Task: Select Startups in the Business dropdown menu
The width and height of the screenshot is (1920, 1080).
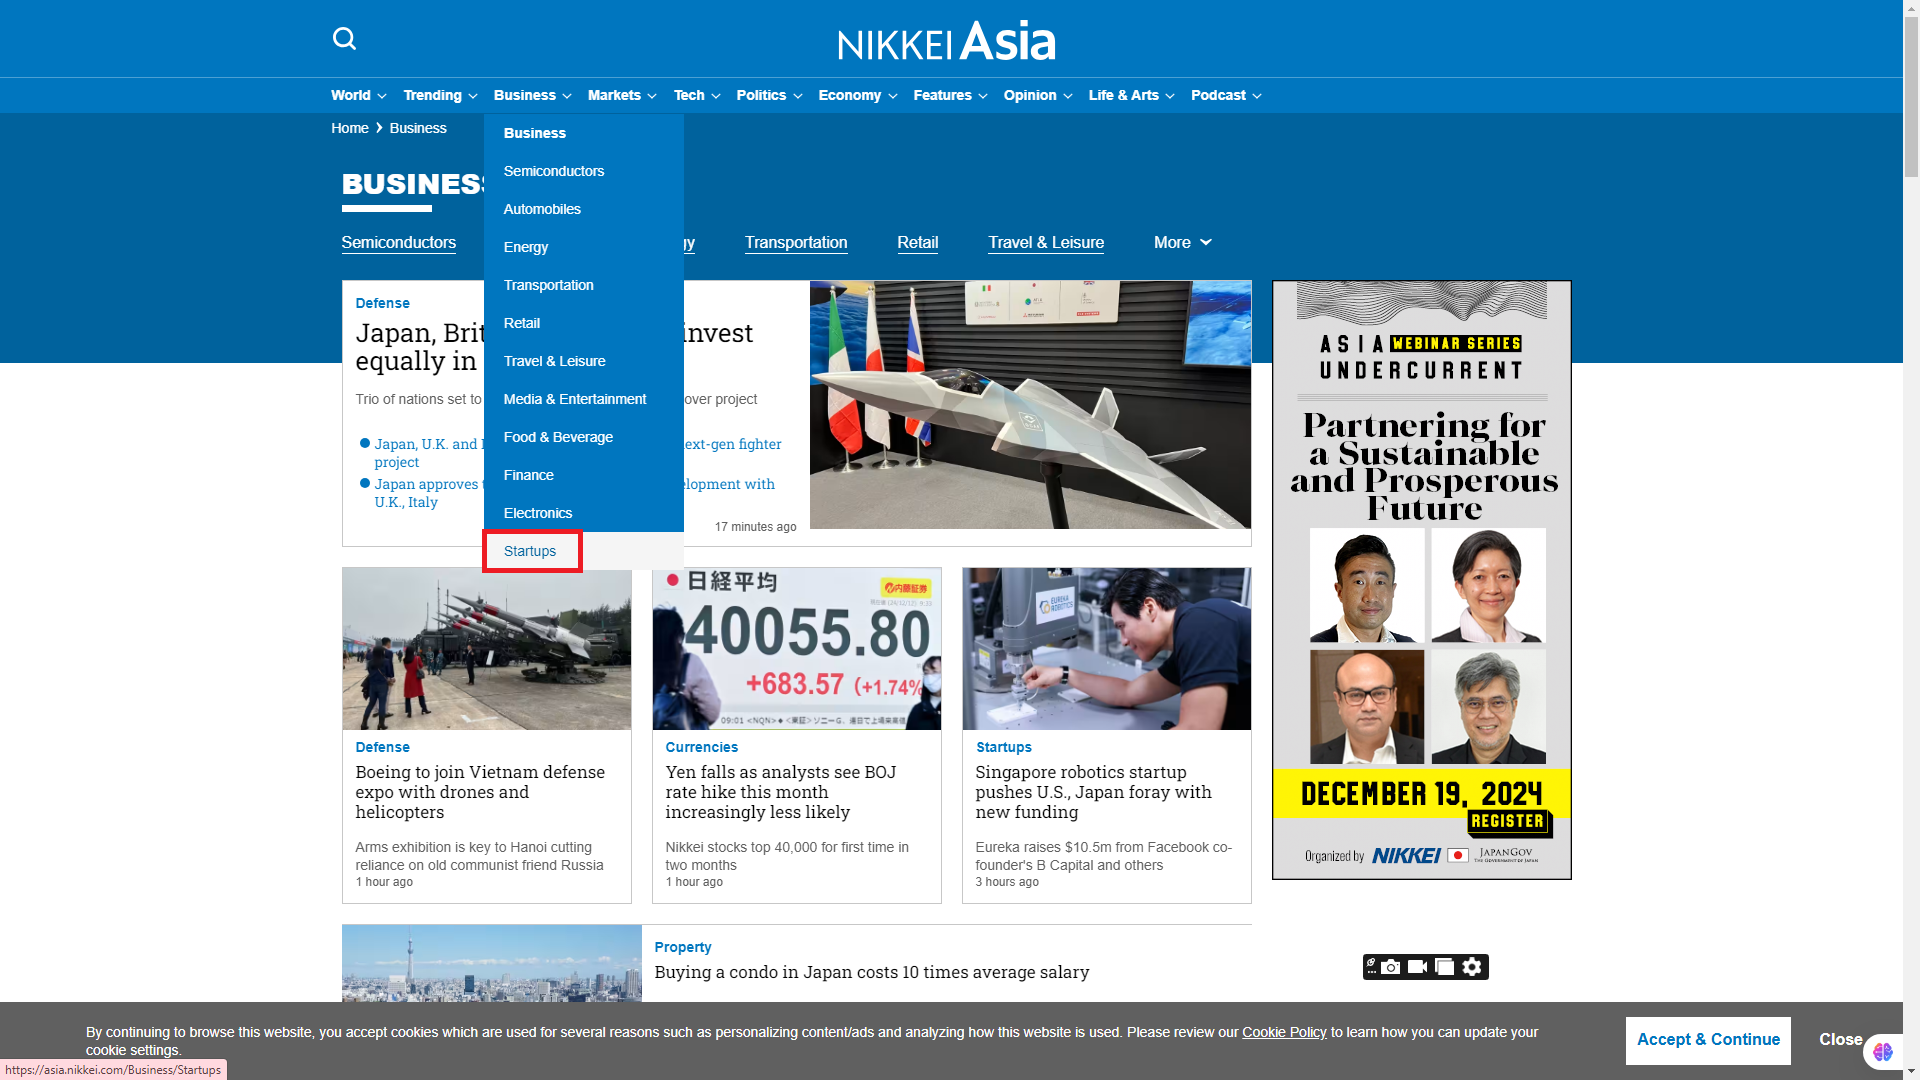Action: click(x=530, y=552)
